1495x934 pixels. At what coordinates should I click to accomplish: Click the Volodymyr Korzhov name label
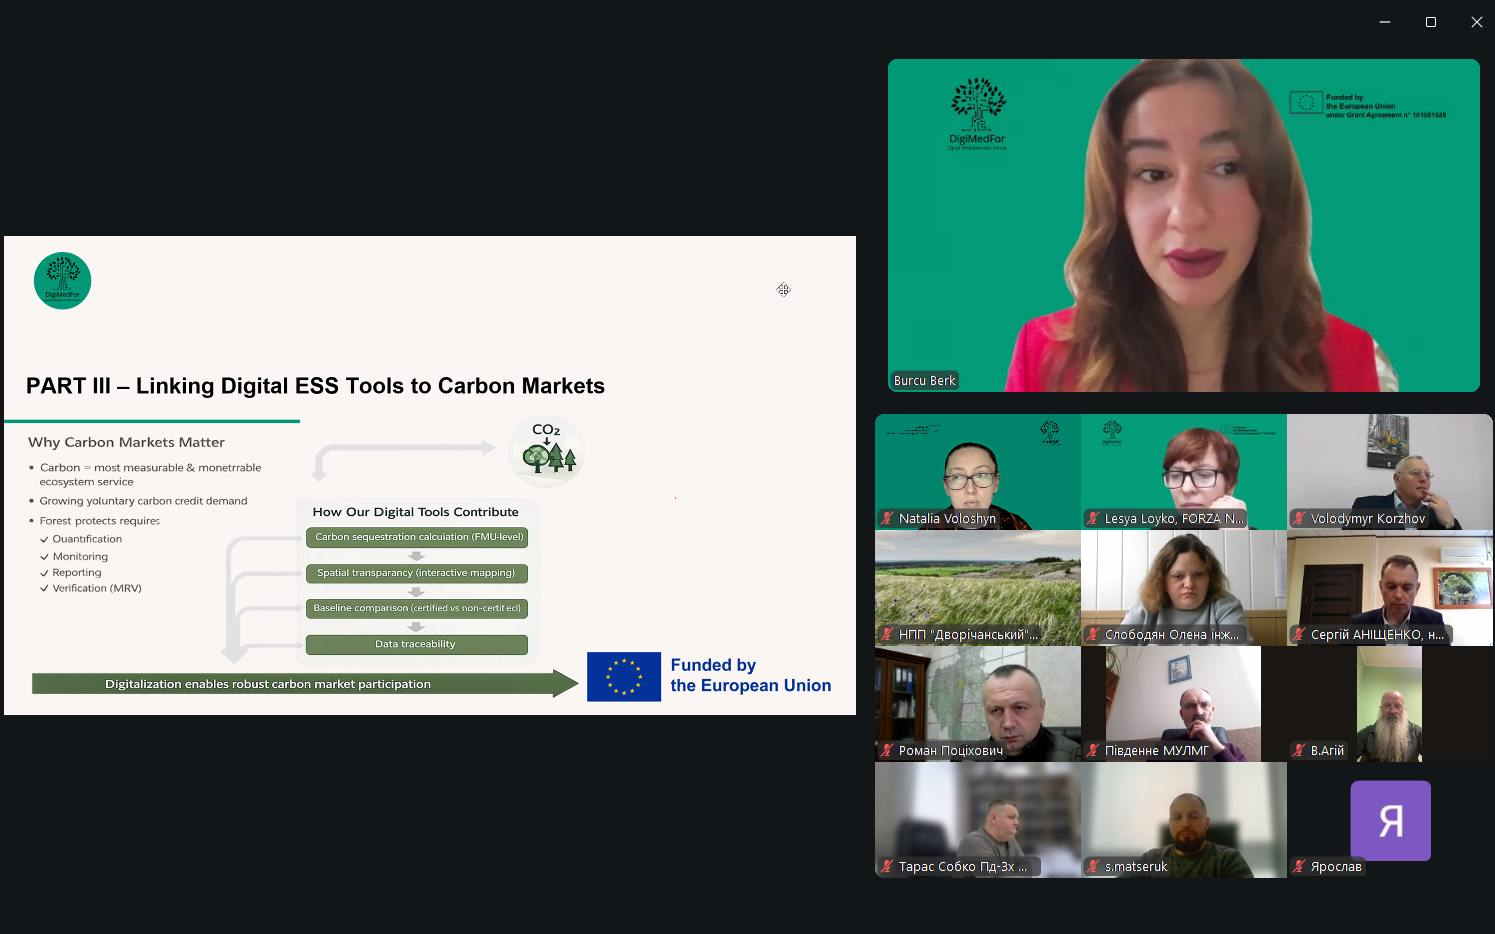click(x=1367, y=518)
